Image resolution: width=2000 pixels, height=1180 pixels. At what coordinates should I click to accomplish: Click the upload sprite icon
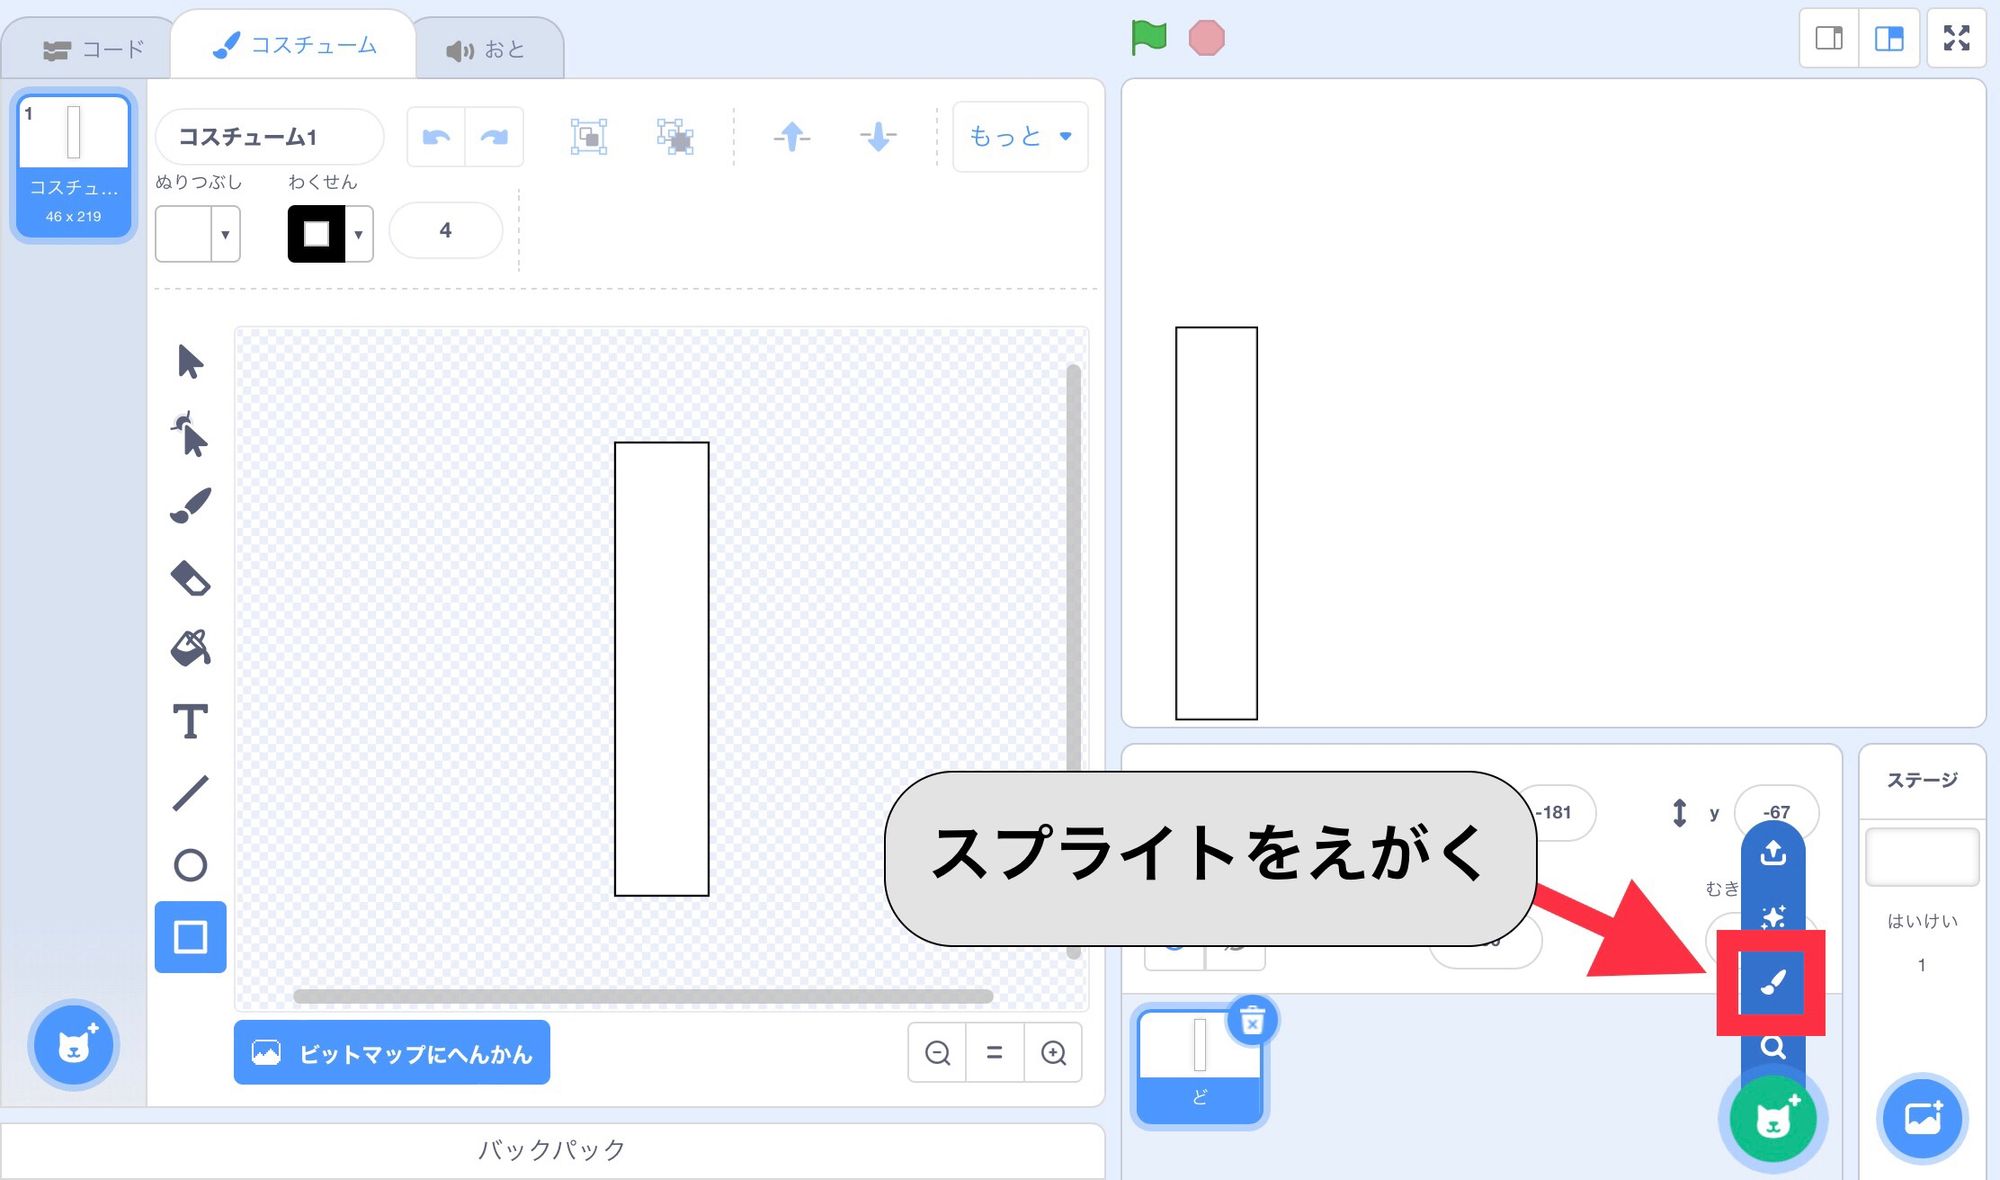tap(1773, 853)
